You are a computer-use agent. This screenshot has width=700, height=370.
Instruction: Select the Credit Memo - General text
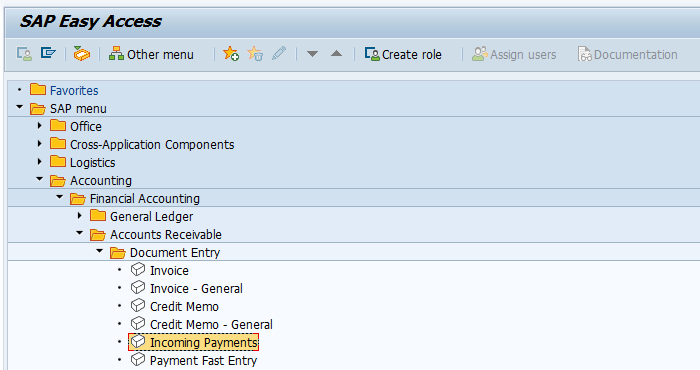tap(211, 324)
